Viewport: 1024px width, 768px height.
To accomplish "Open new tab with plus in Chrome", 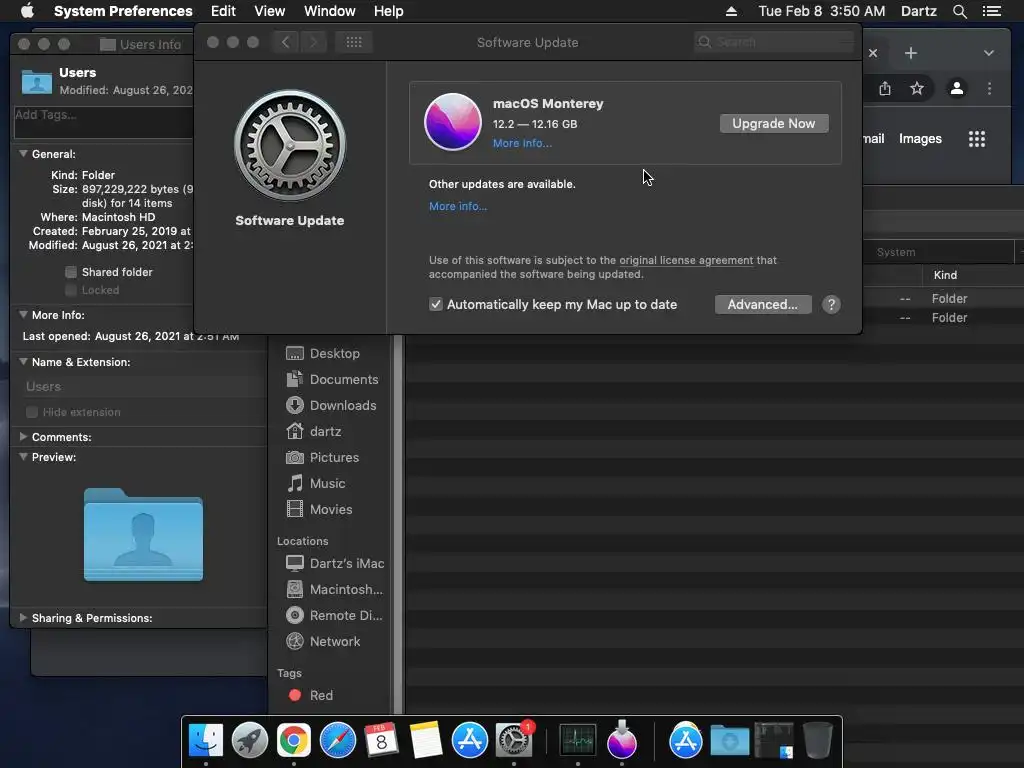I will (x=910, y=53).
